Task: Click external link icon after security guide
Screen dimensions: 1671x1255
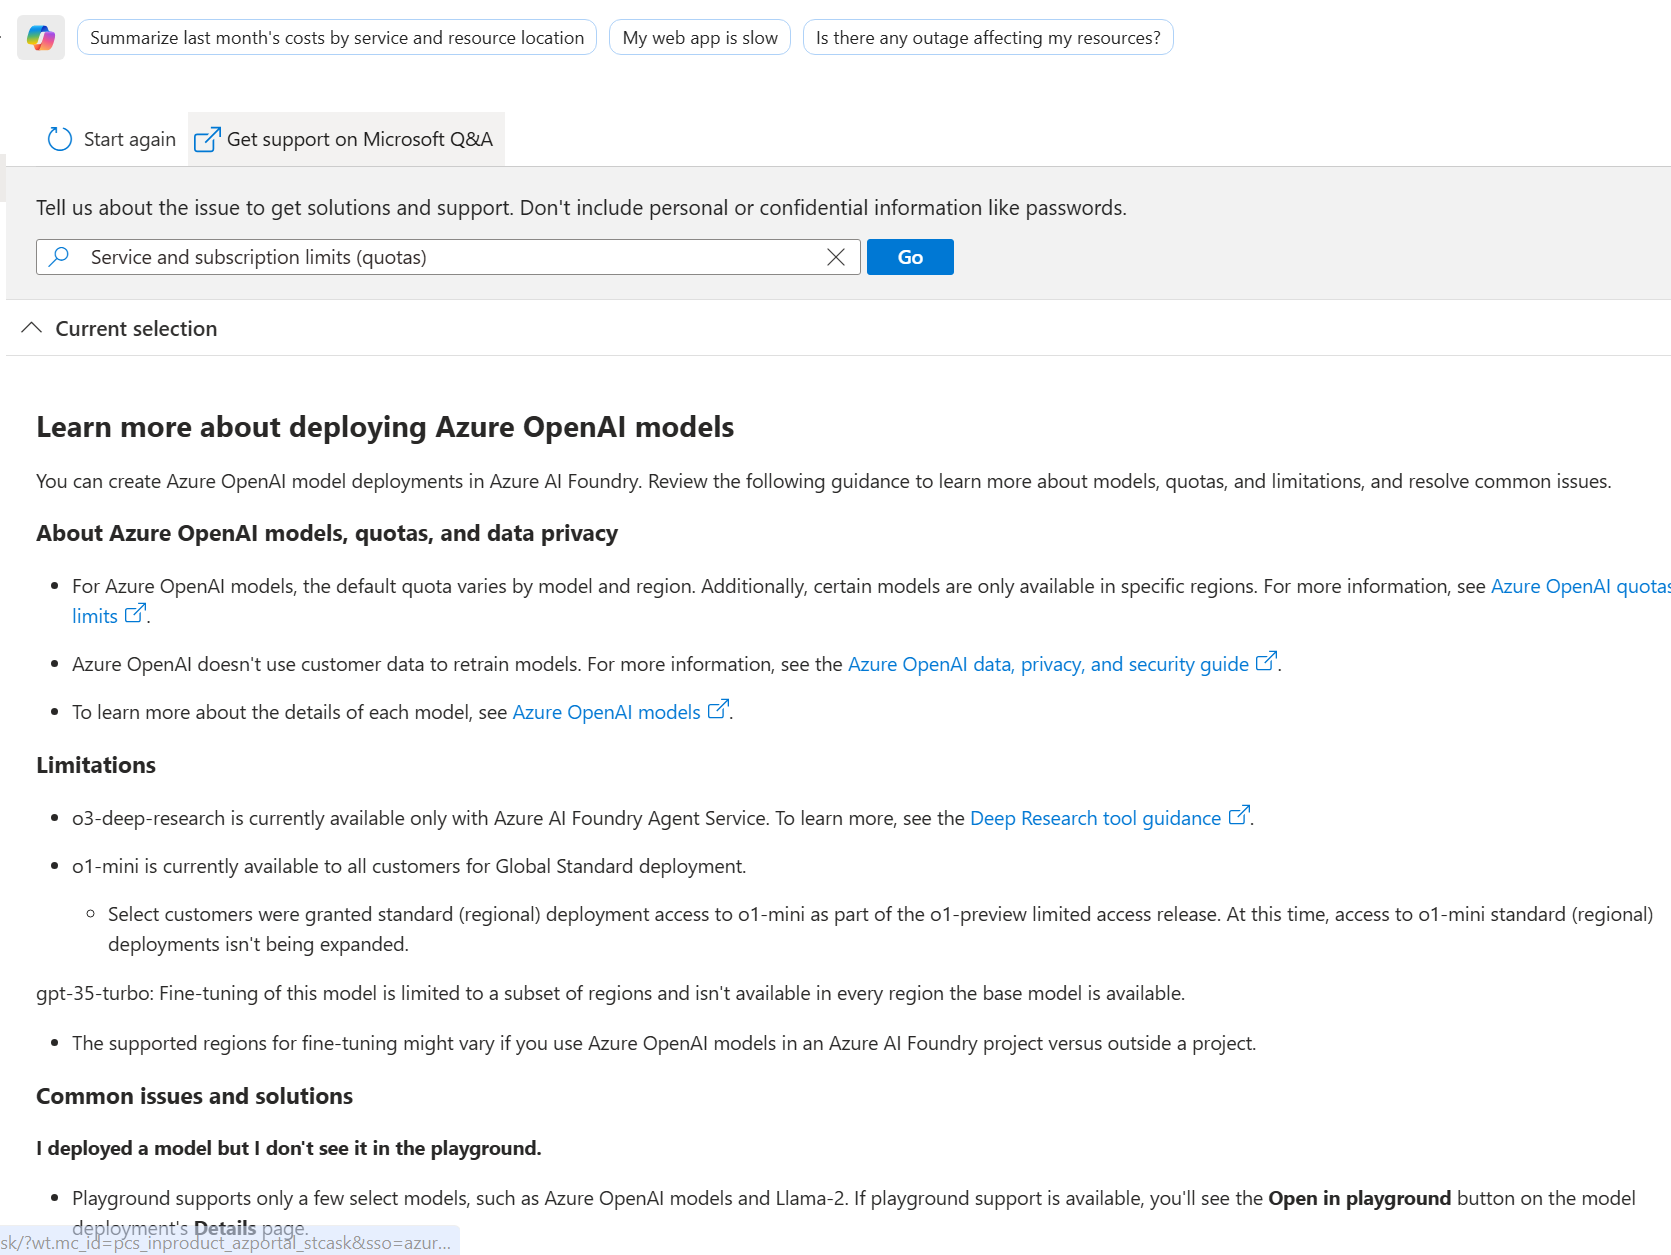Action: click(x=1266, y=661)
